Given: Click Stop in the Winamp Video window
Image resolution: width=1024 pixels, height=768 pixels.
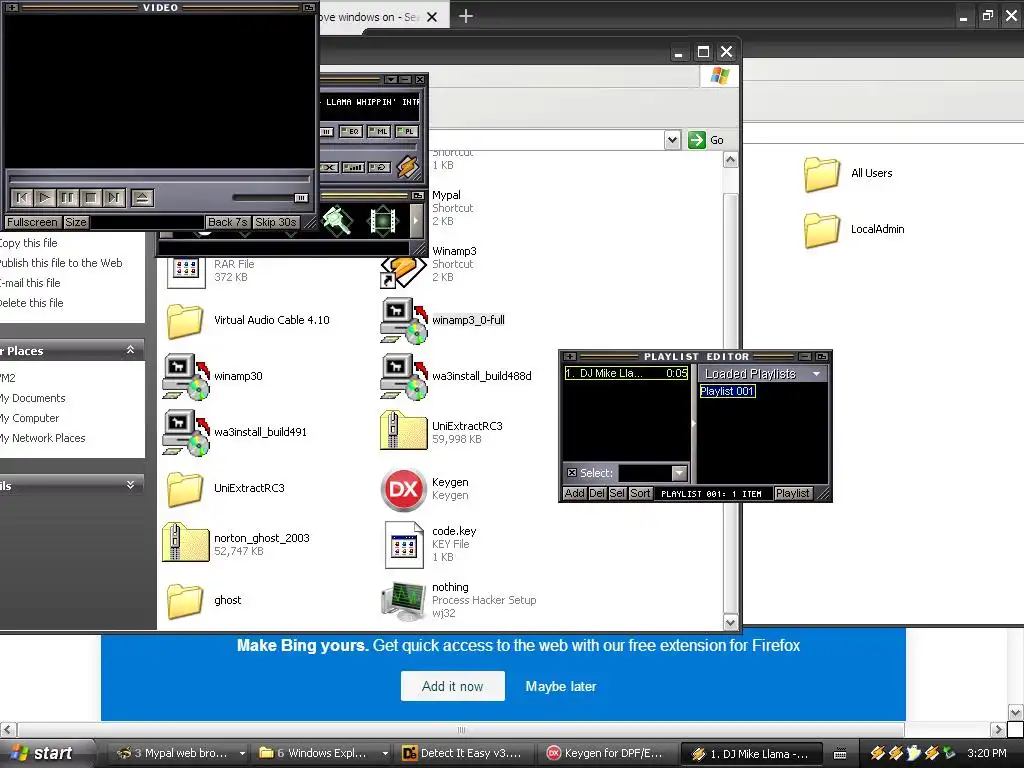Looking at the screenshot, I should [91, 197].
